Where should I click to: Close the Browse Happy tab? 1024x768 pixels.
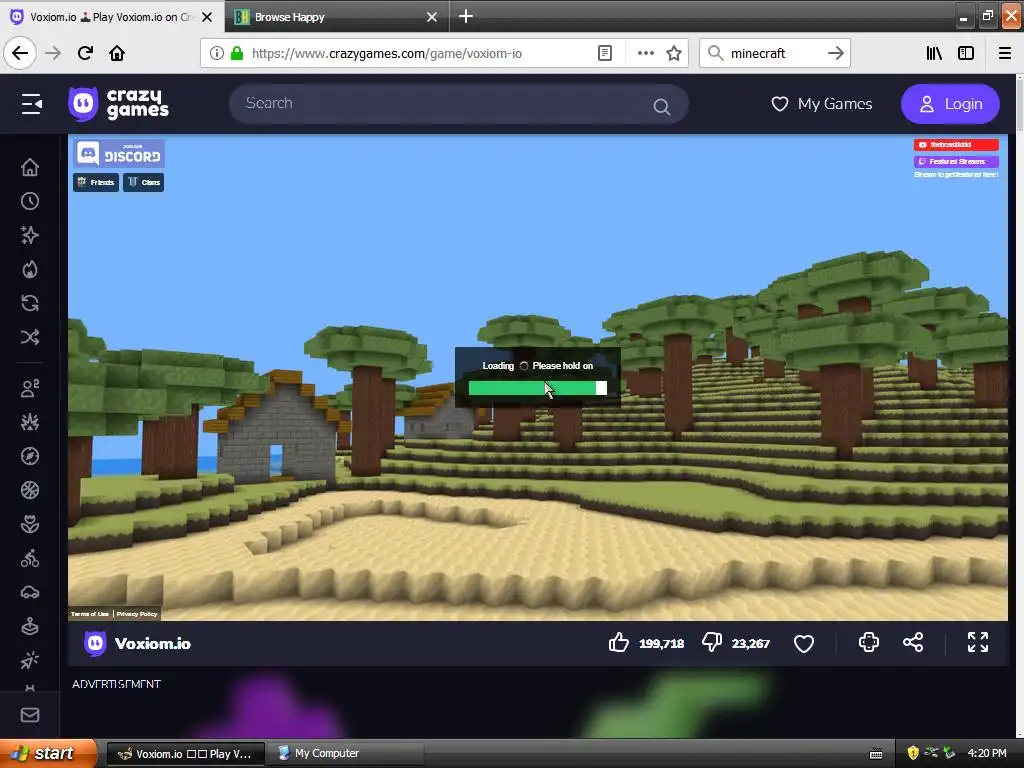click(x=432, y=17)
